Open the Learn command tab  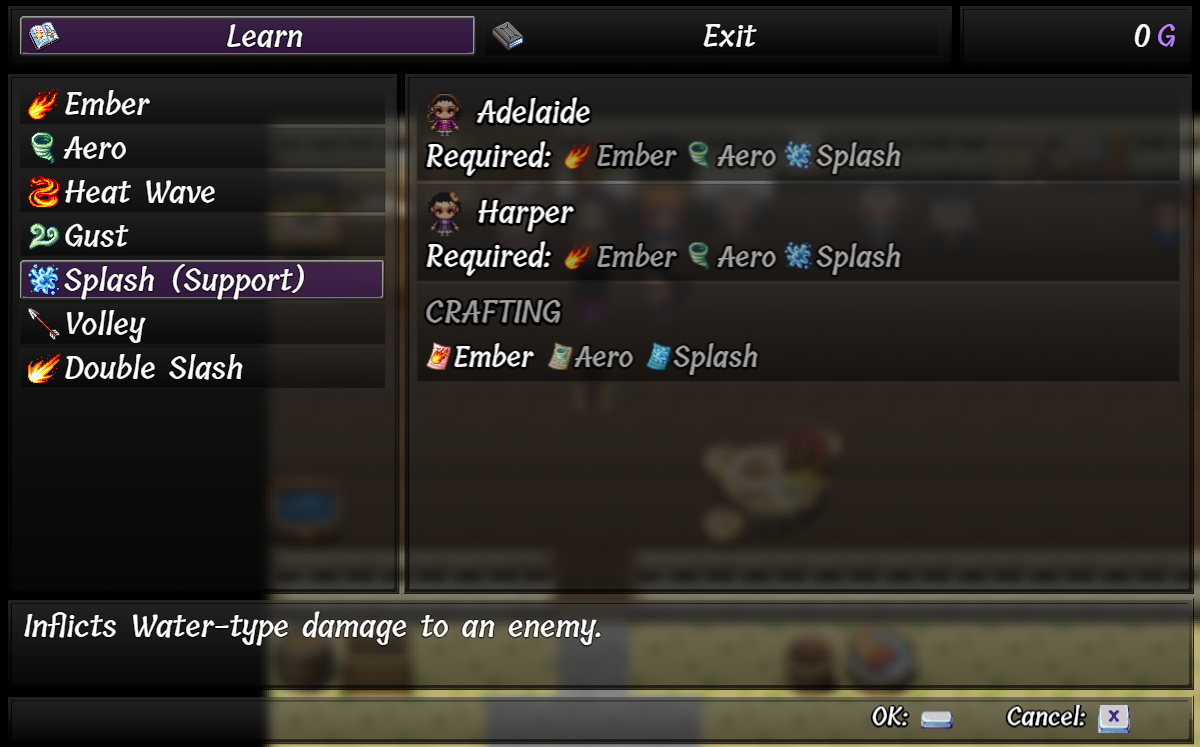247,36
